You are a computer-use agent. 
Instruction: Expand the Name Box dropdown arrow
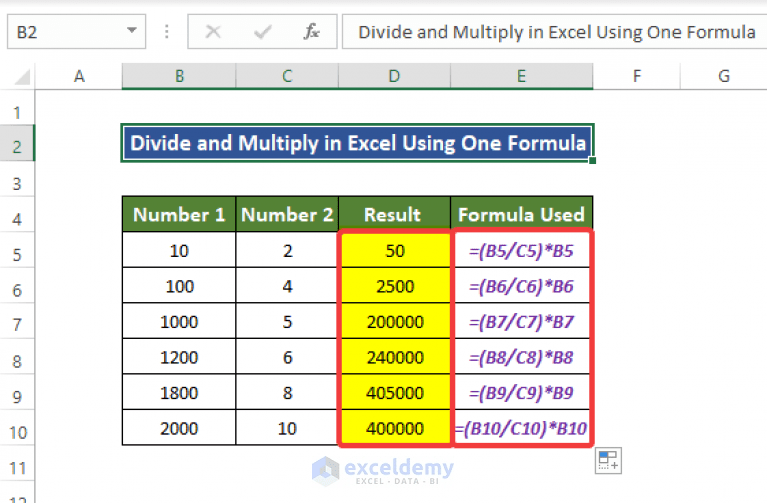tap(132, 31)
